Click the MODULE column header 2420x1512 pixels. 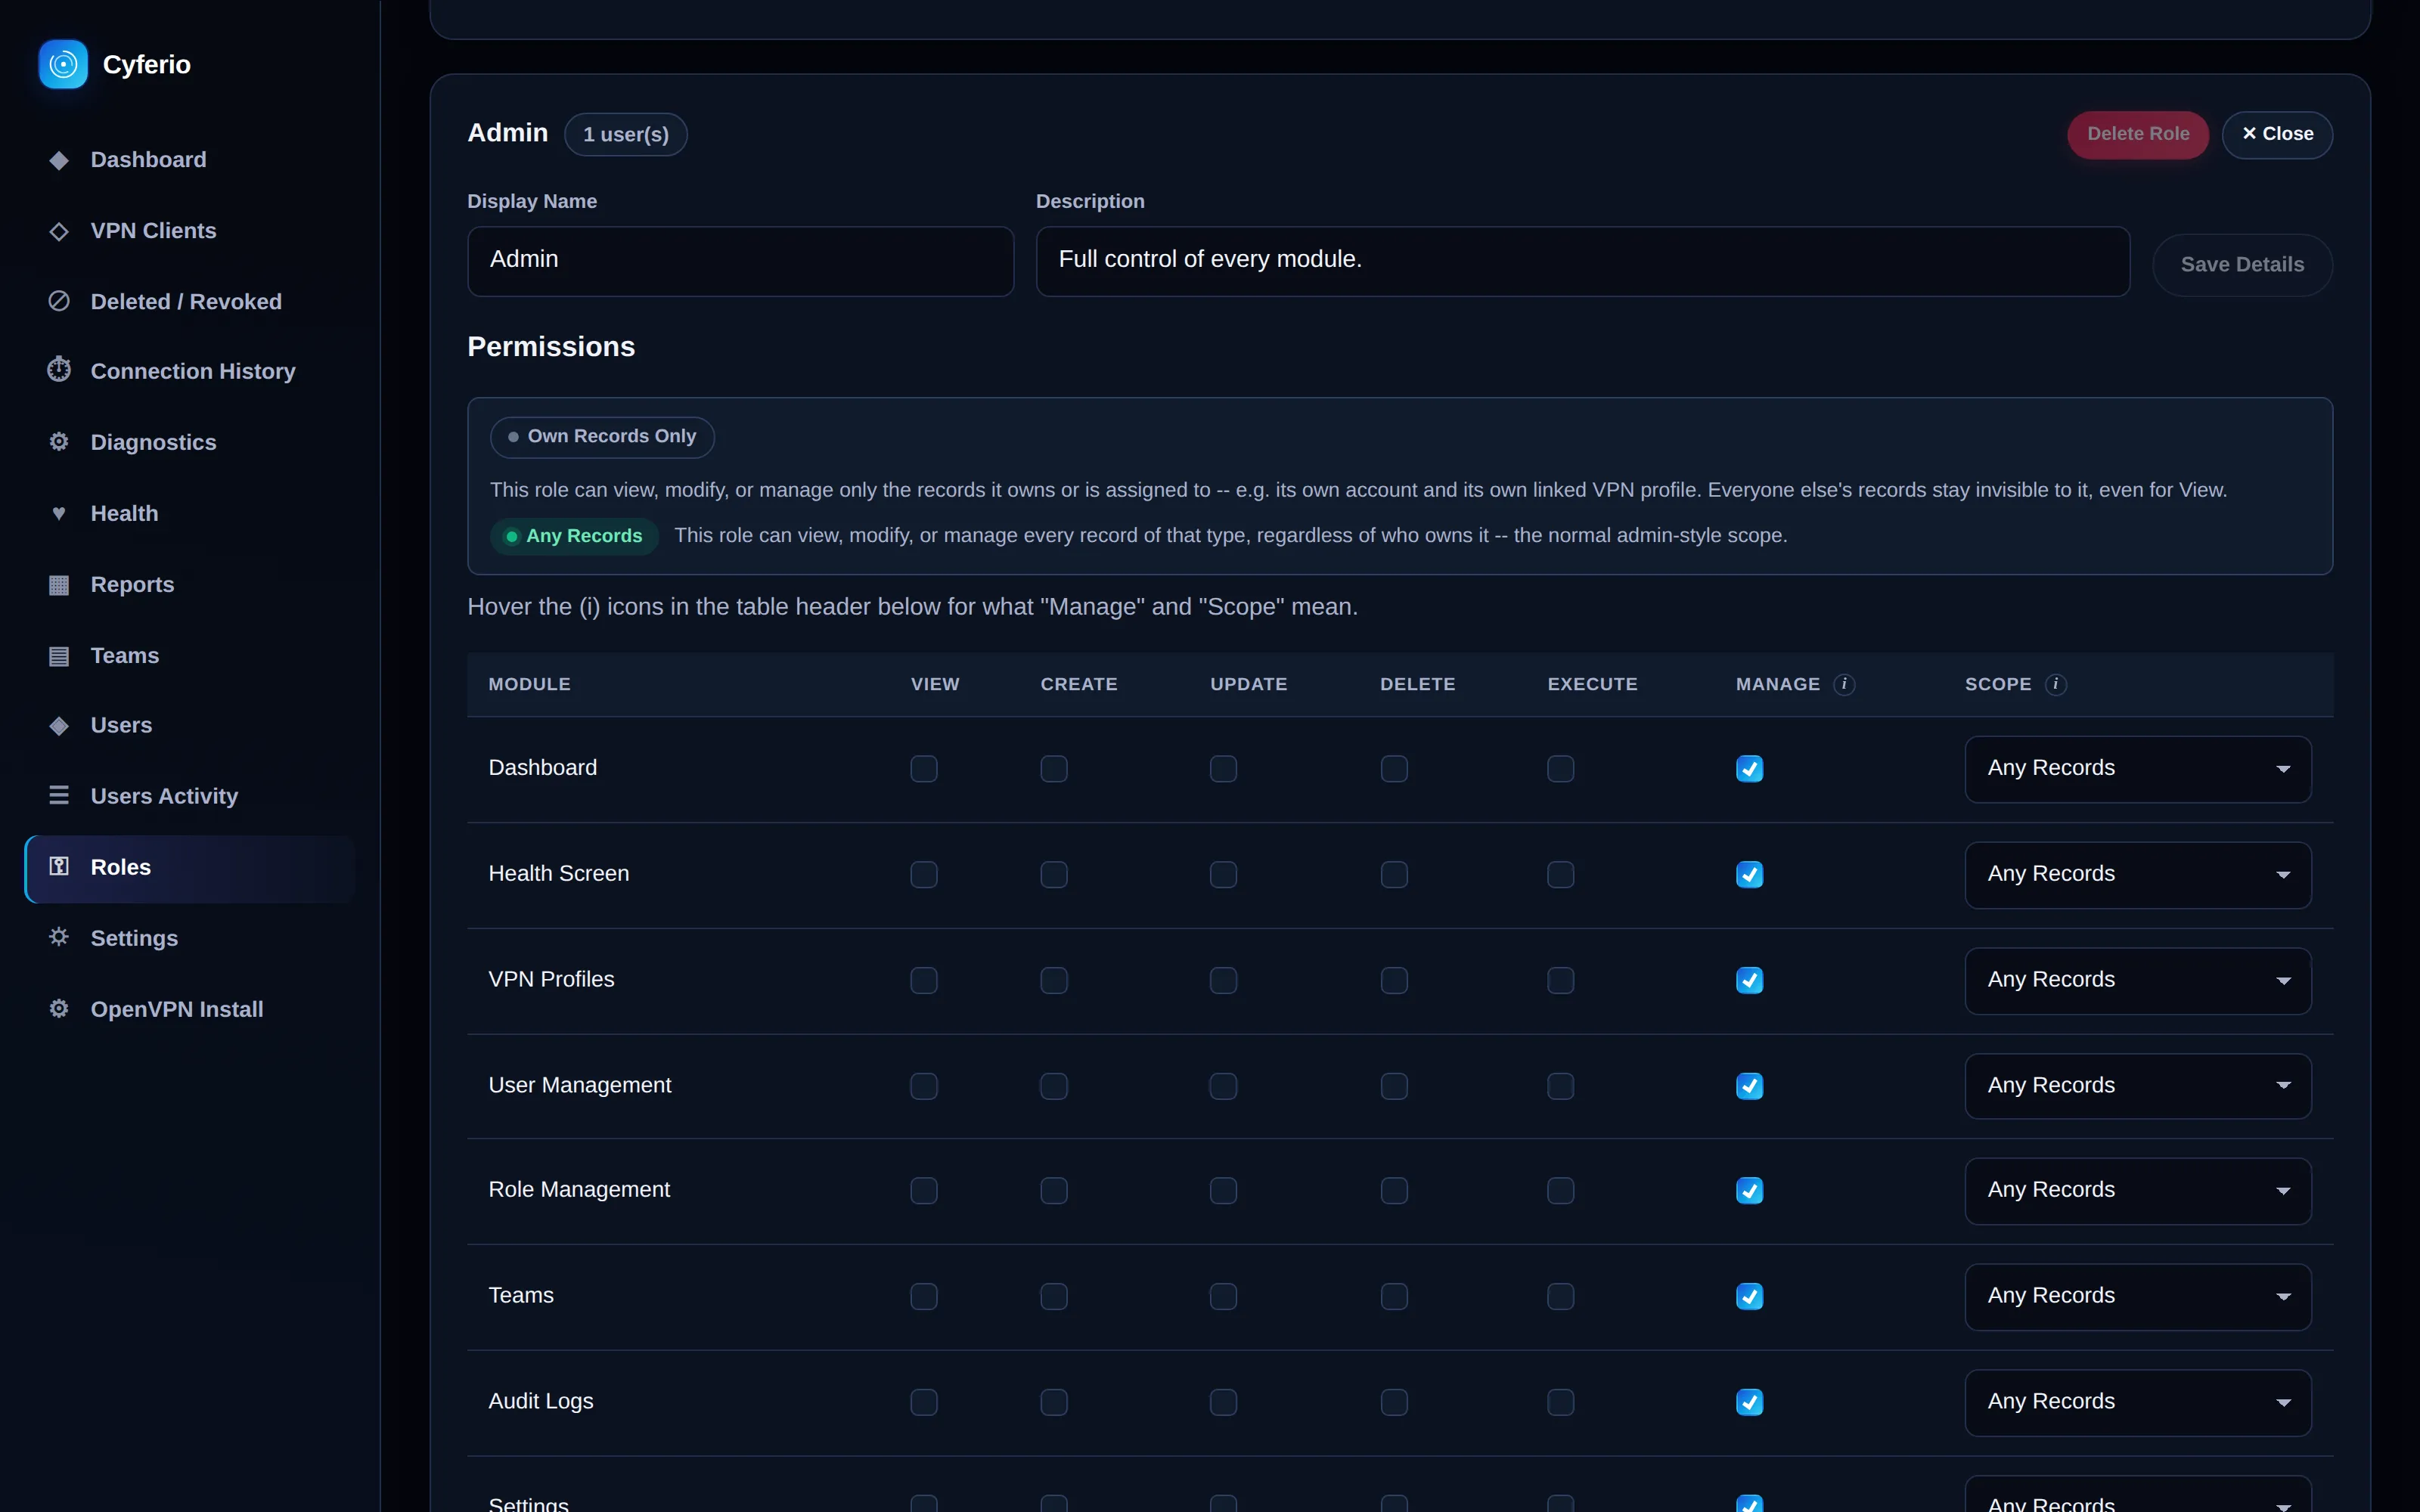pyautogui.click(x=529, y=684)
